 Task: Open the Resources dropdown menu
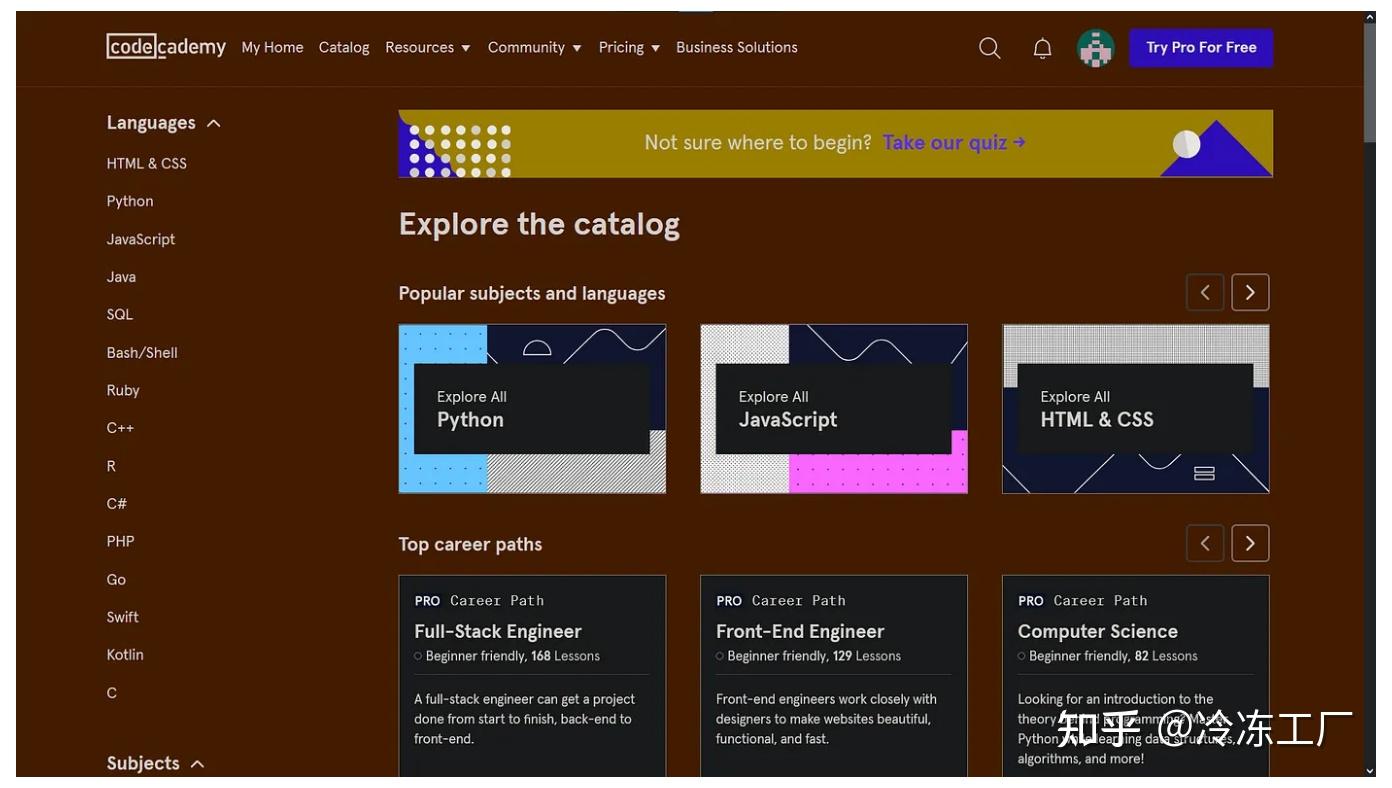pos(427,47)
